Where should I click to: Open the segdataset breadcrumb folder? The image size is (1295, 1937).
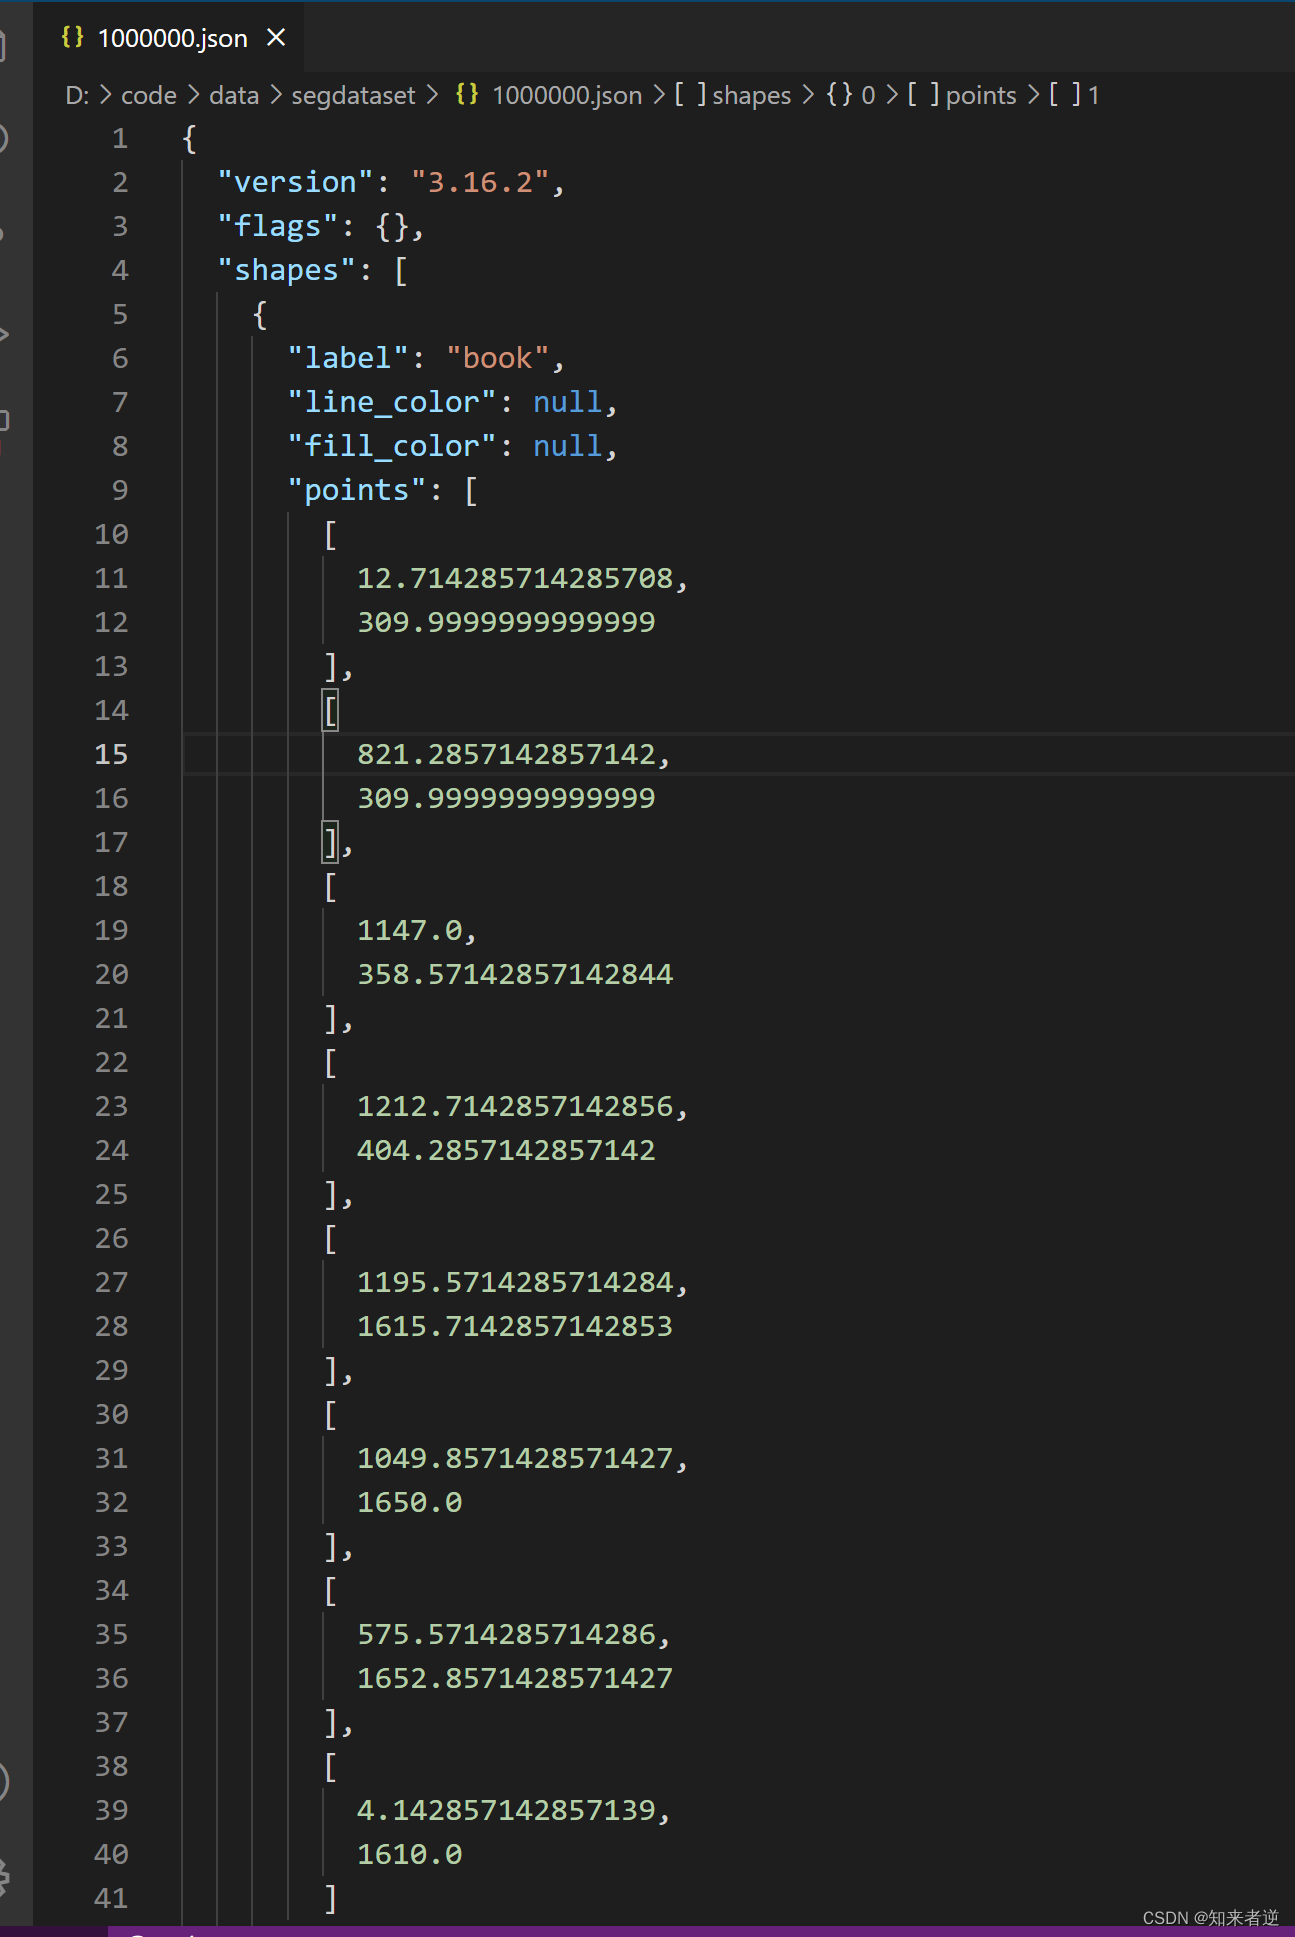(353, 95)
